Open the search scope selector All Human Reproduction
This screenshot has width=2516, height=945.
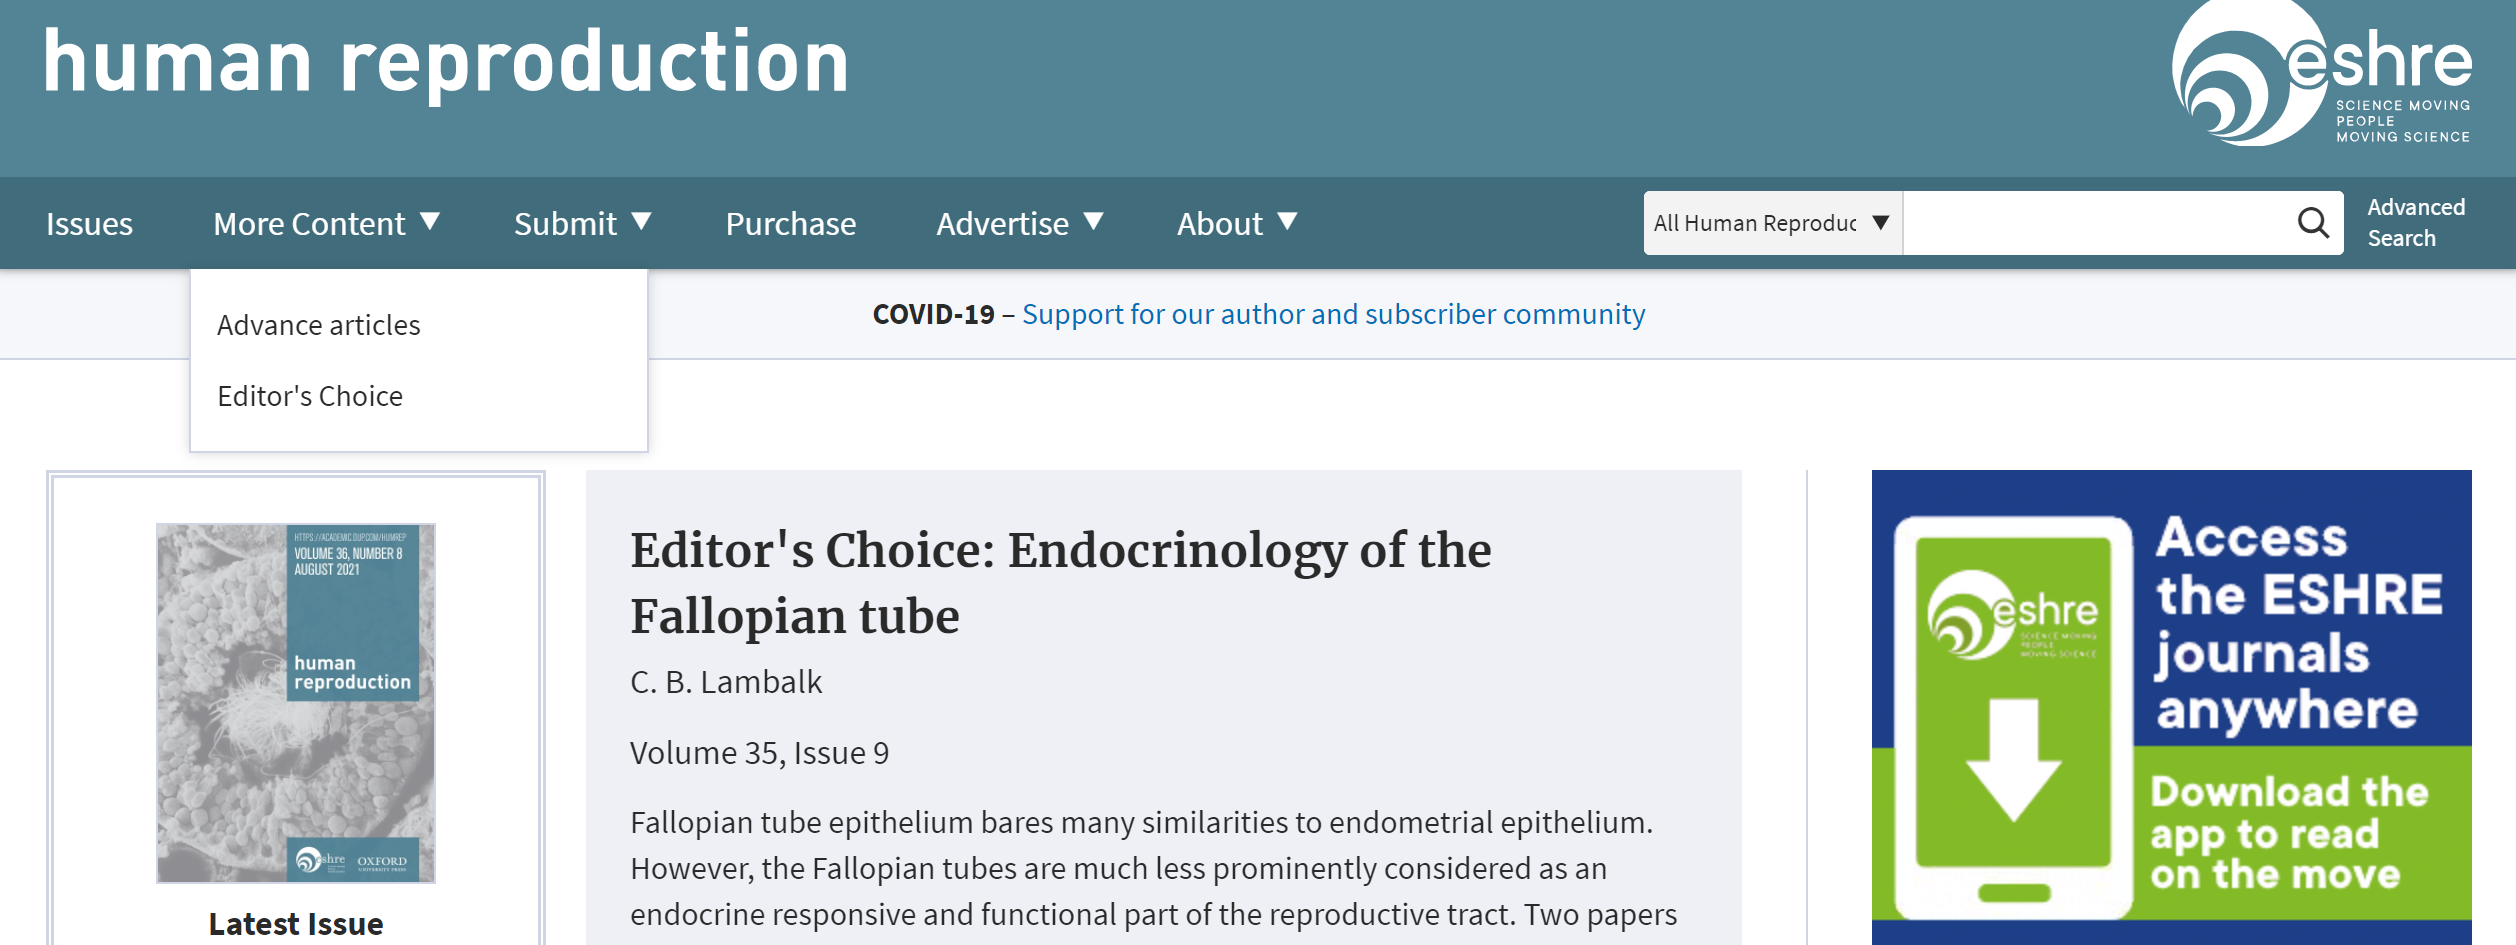(x=1772, y=223)
